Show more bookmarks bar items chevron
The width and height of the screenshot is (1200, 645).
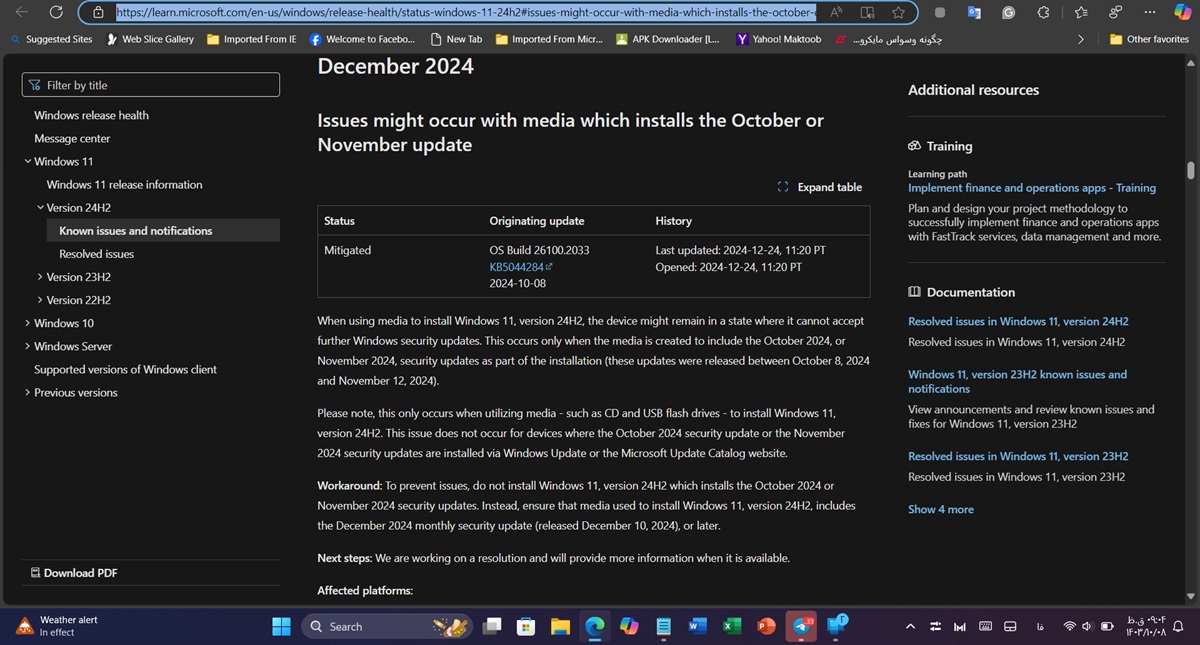click(x=1080, y=39)
